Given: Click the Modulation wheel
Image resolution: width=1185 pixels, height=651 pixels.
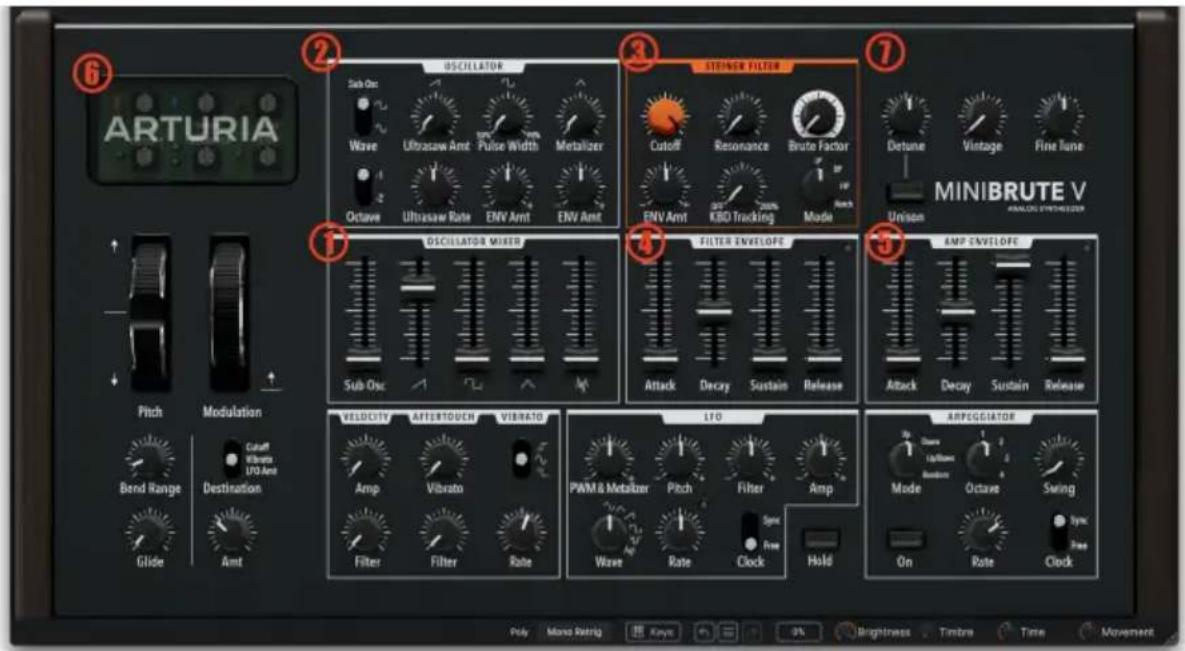Looking at the screenshot, I should click(x=230, y=312).
